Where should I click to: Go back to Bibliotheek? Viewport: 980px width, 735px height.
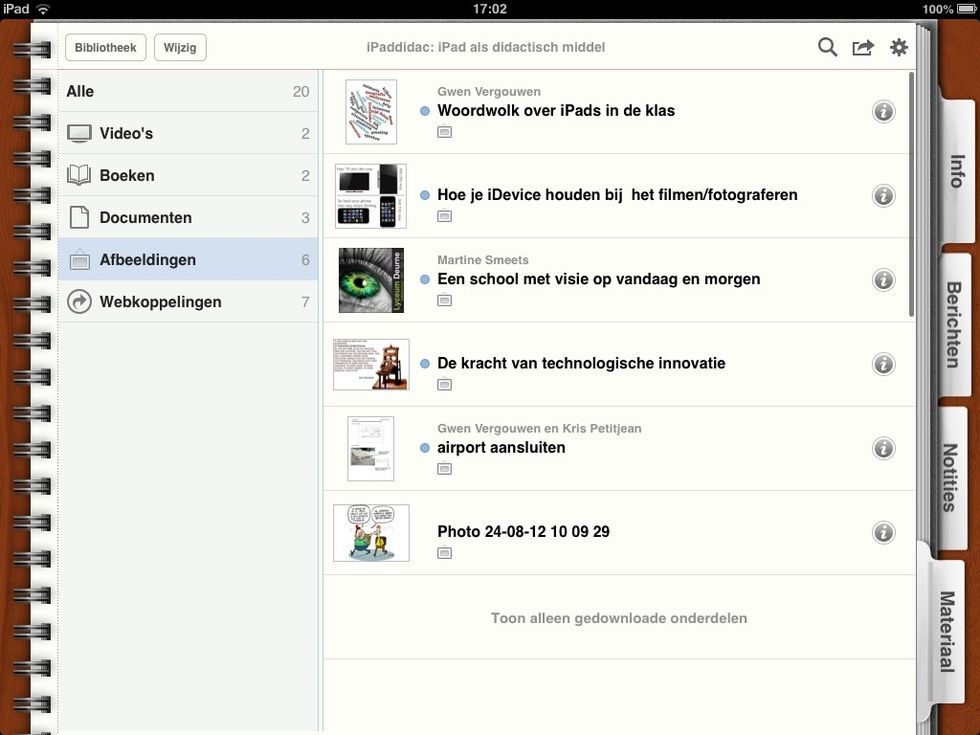[105, 47]
